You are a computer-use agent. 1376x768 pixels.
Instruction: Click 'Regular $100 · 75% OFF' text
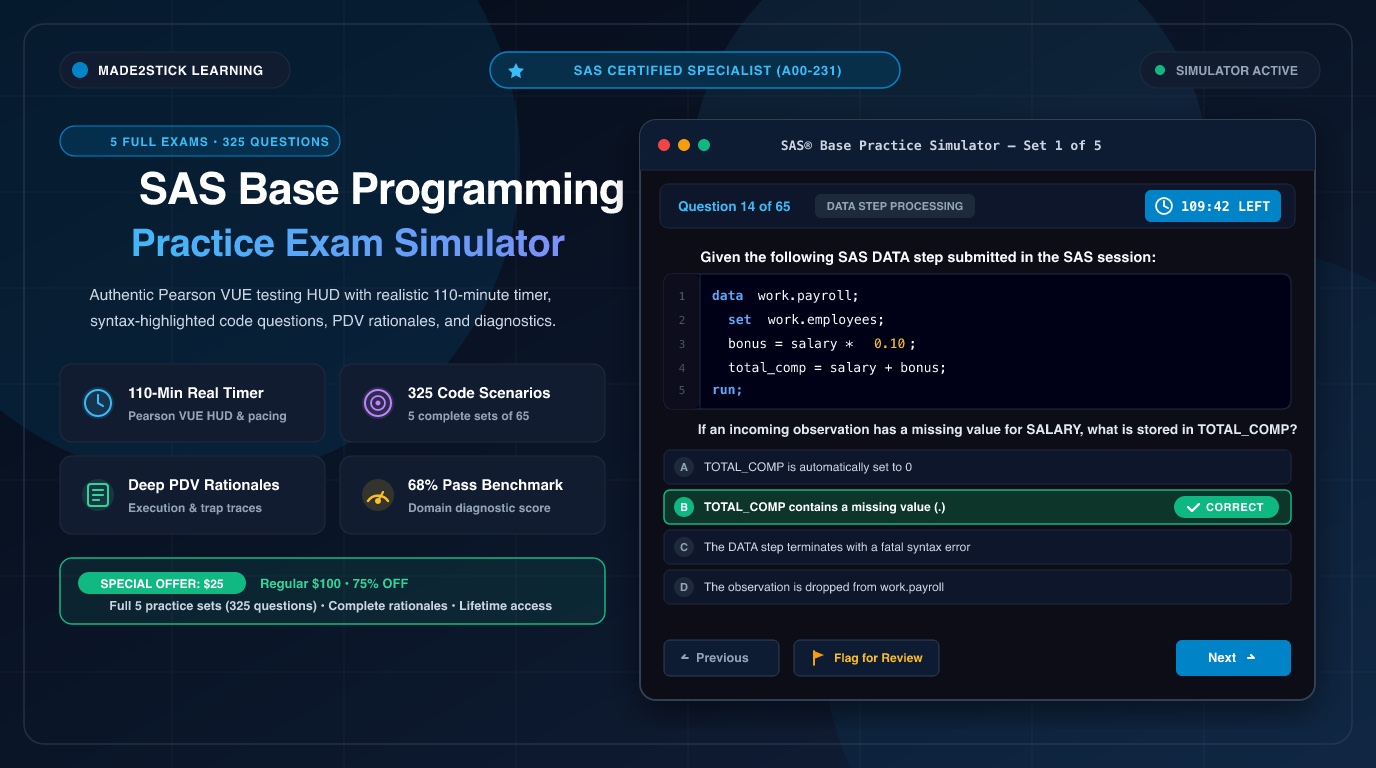tap(334, 583)
